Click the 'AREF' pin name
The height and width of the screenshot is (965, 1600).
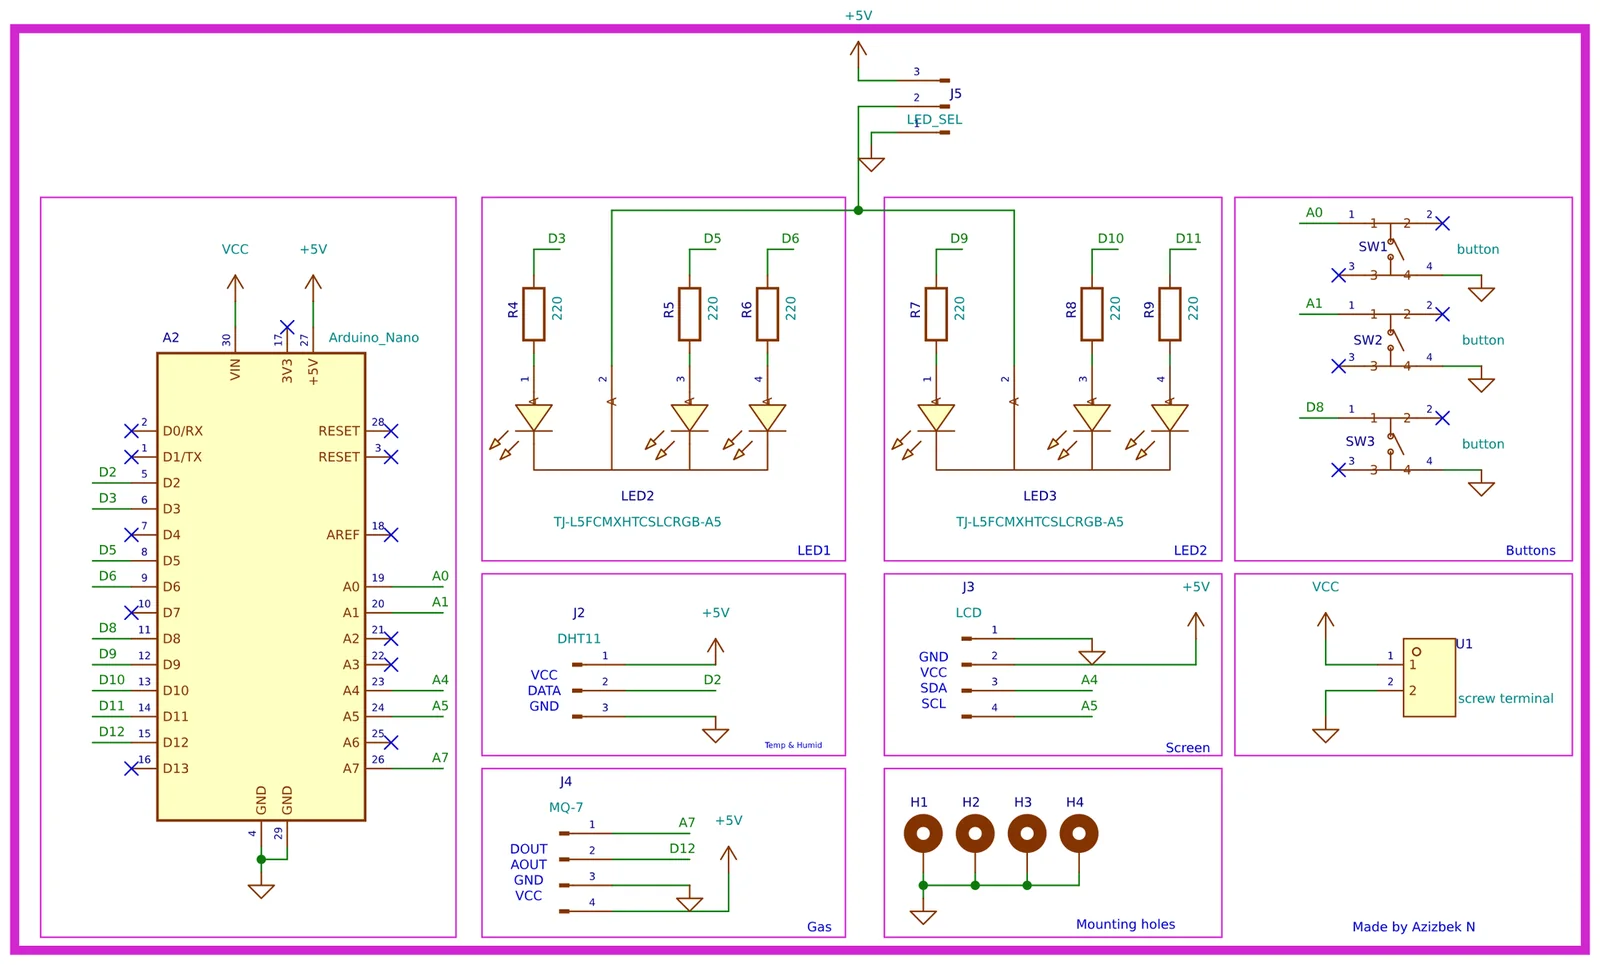pos(343,535)
